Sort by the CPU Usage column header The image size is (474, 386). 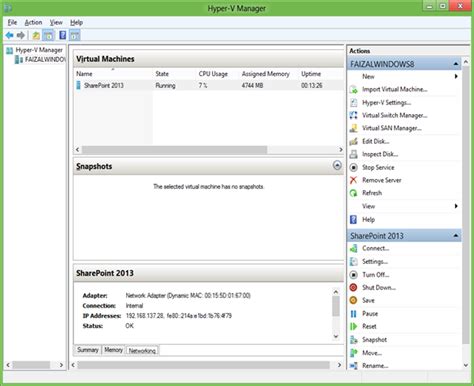point(213,74)
